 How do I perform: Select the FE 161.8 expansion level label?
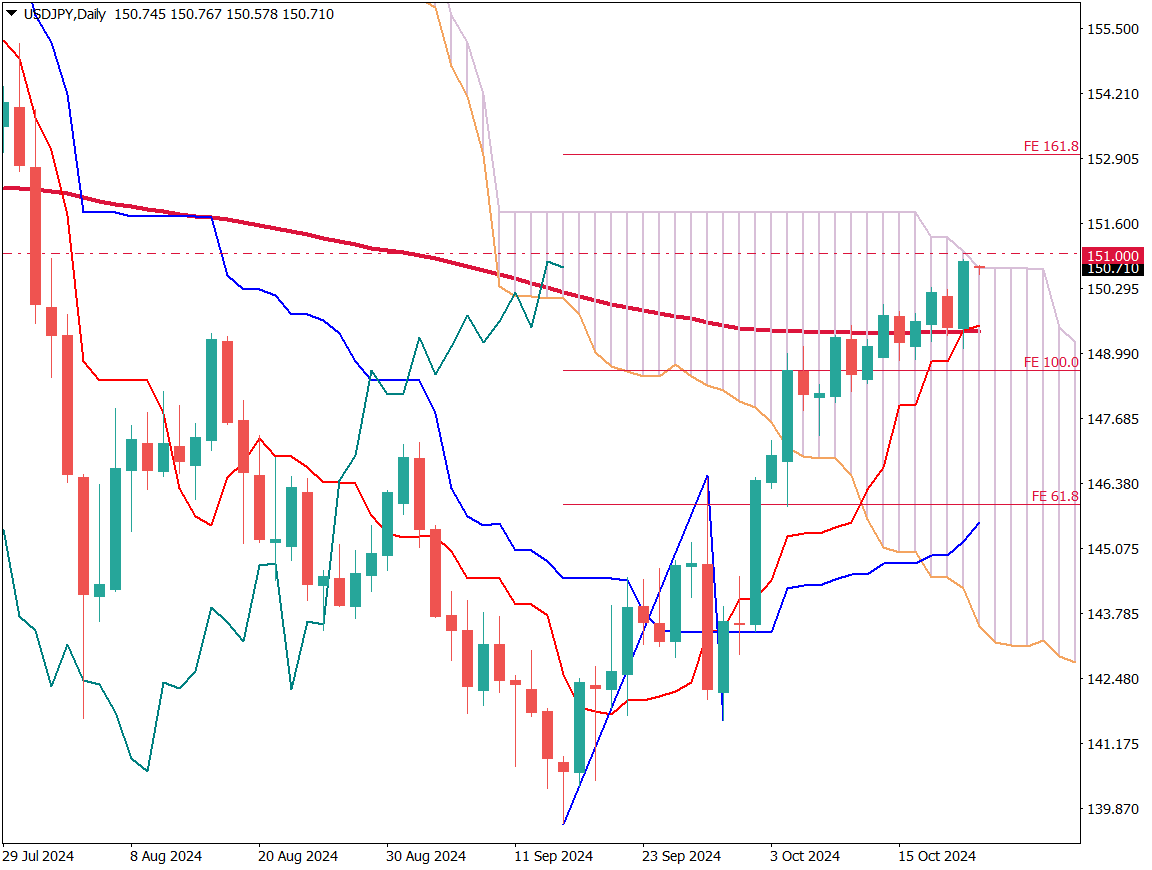1051,146
